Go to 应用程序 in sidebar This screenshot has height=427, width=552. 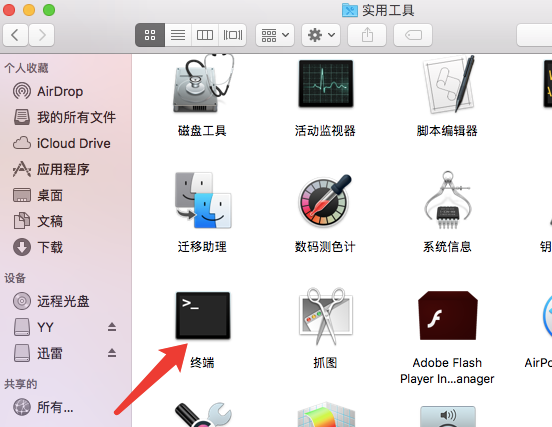pyautogui.click(x=51, y=169)
